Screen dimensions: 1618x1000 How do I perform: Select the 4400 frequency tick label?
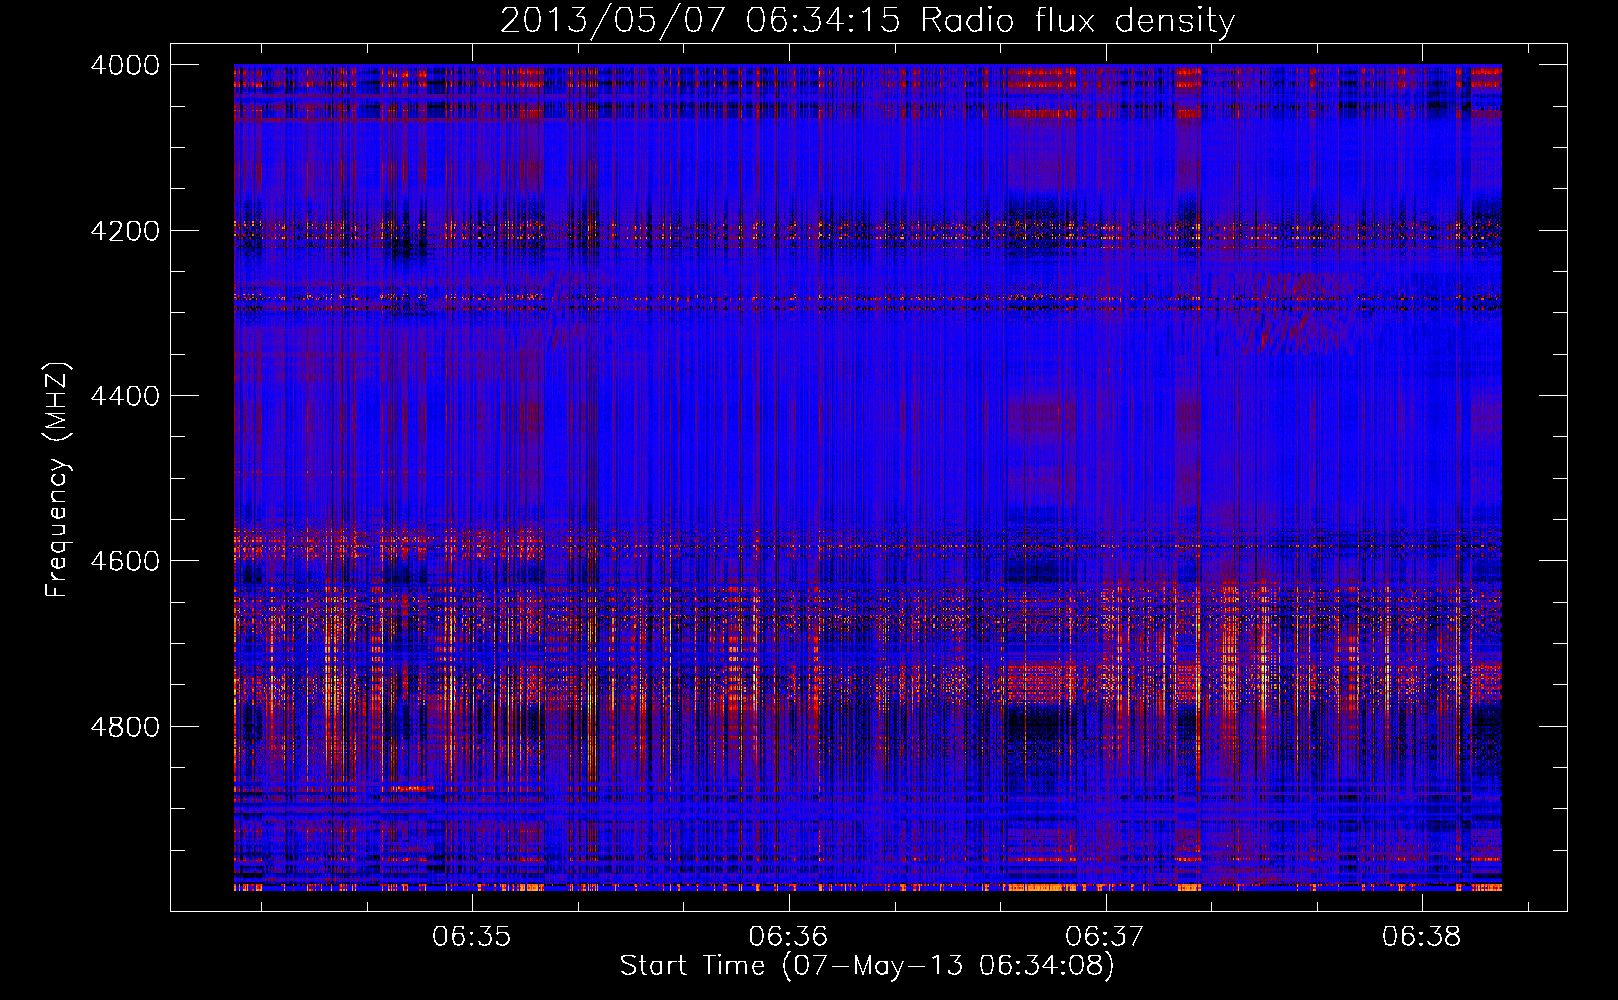(125, 396)
